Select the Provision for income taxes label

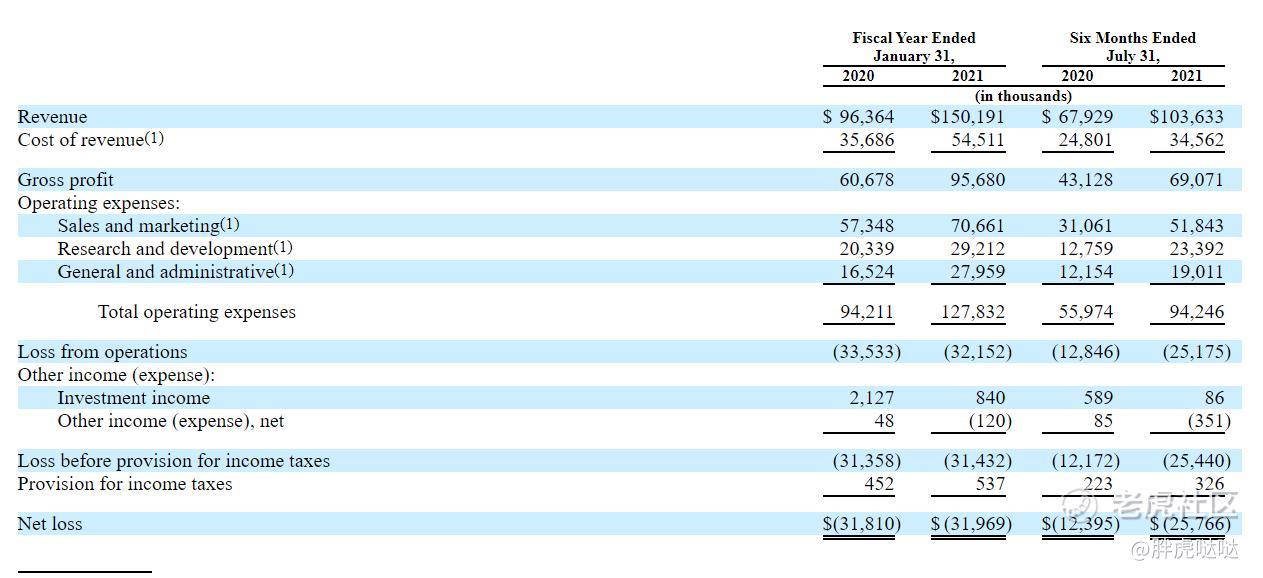124,484
